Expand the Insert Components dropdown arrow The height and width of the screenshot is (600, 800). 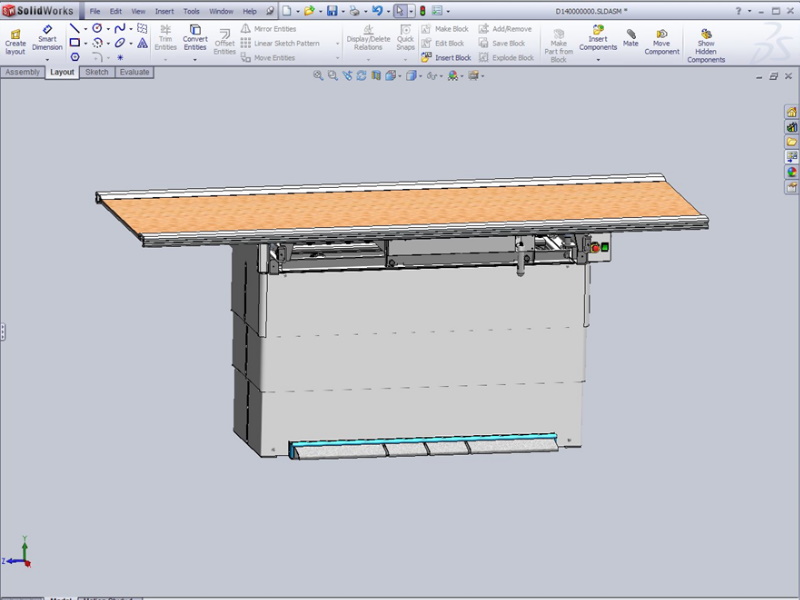coord(598,60)
